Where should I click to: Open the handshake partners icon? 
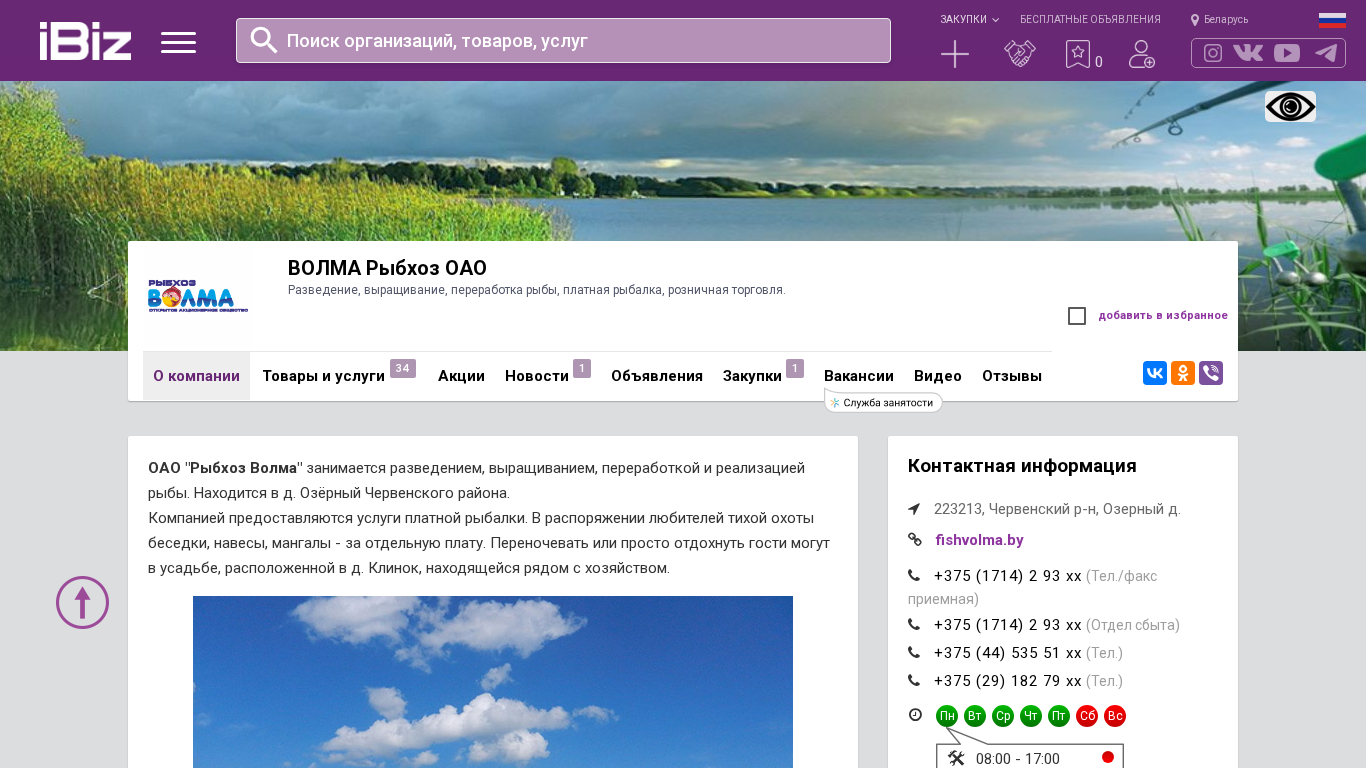[1020, 54]
